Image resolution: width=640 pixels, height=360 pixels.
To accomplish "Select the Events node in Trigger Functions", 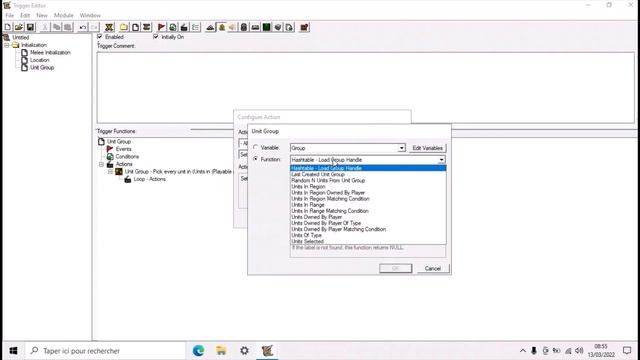I will pyautogui.click(x=123, y=149).
